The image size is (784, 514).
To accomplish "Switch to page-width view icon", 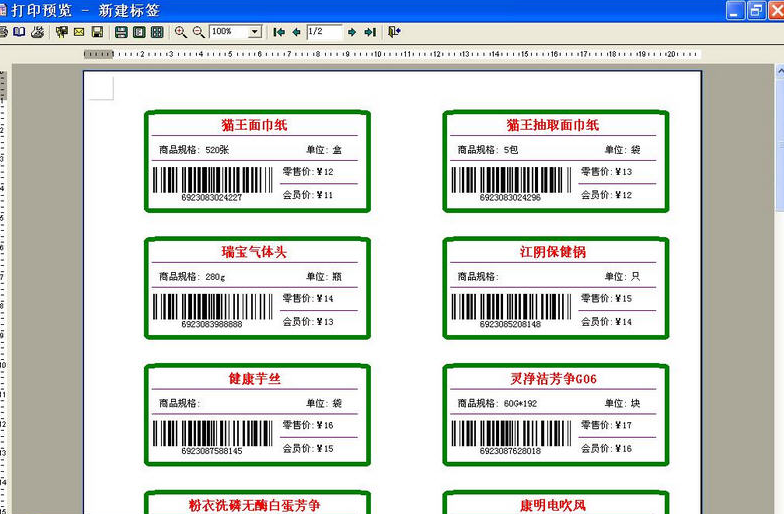I will (121, 32).
